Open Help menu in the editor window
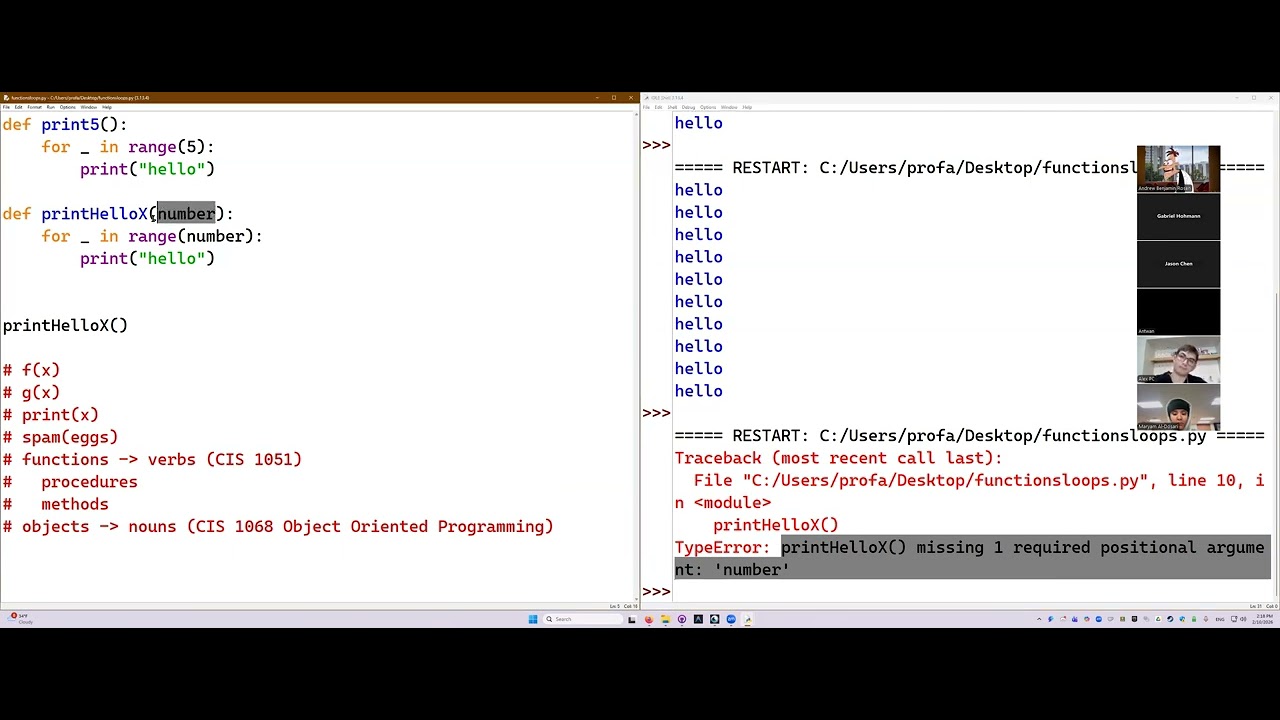 pyautogui.click(x=107, y=107)
